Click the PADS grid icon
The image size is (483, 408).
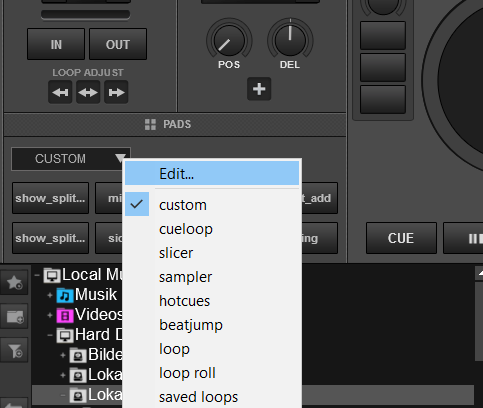[150, 124]
